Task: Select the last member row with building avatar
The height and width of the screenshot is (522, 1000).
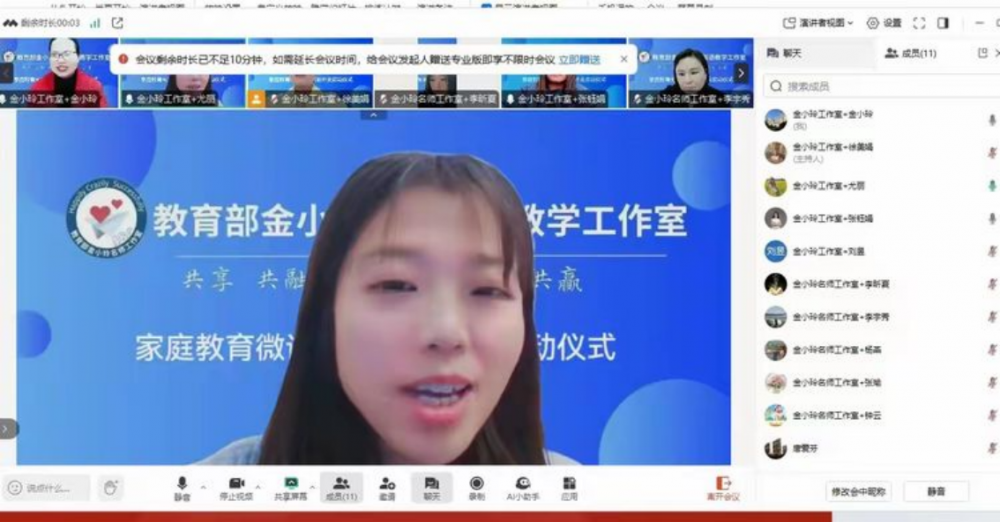Action: pyautogui.click(x=881, y=449)
